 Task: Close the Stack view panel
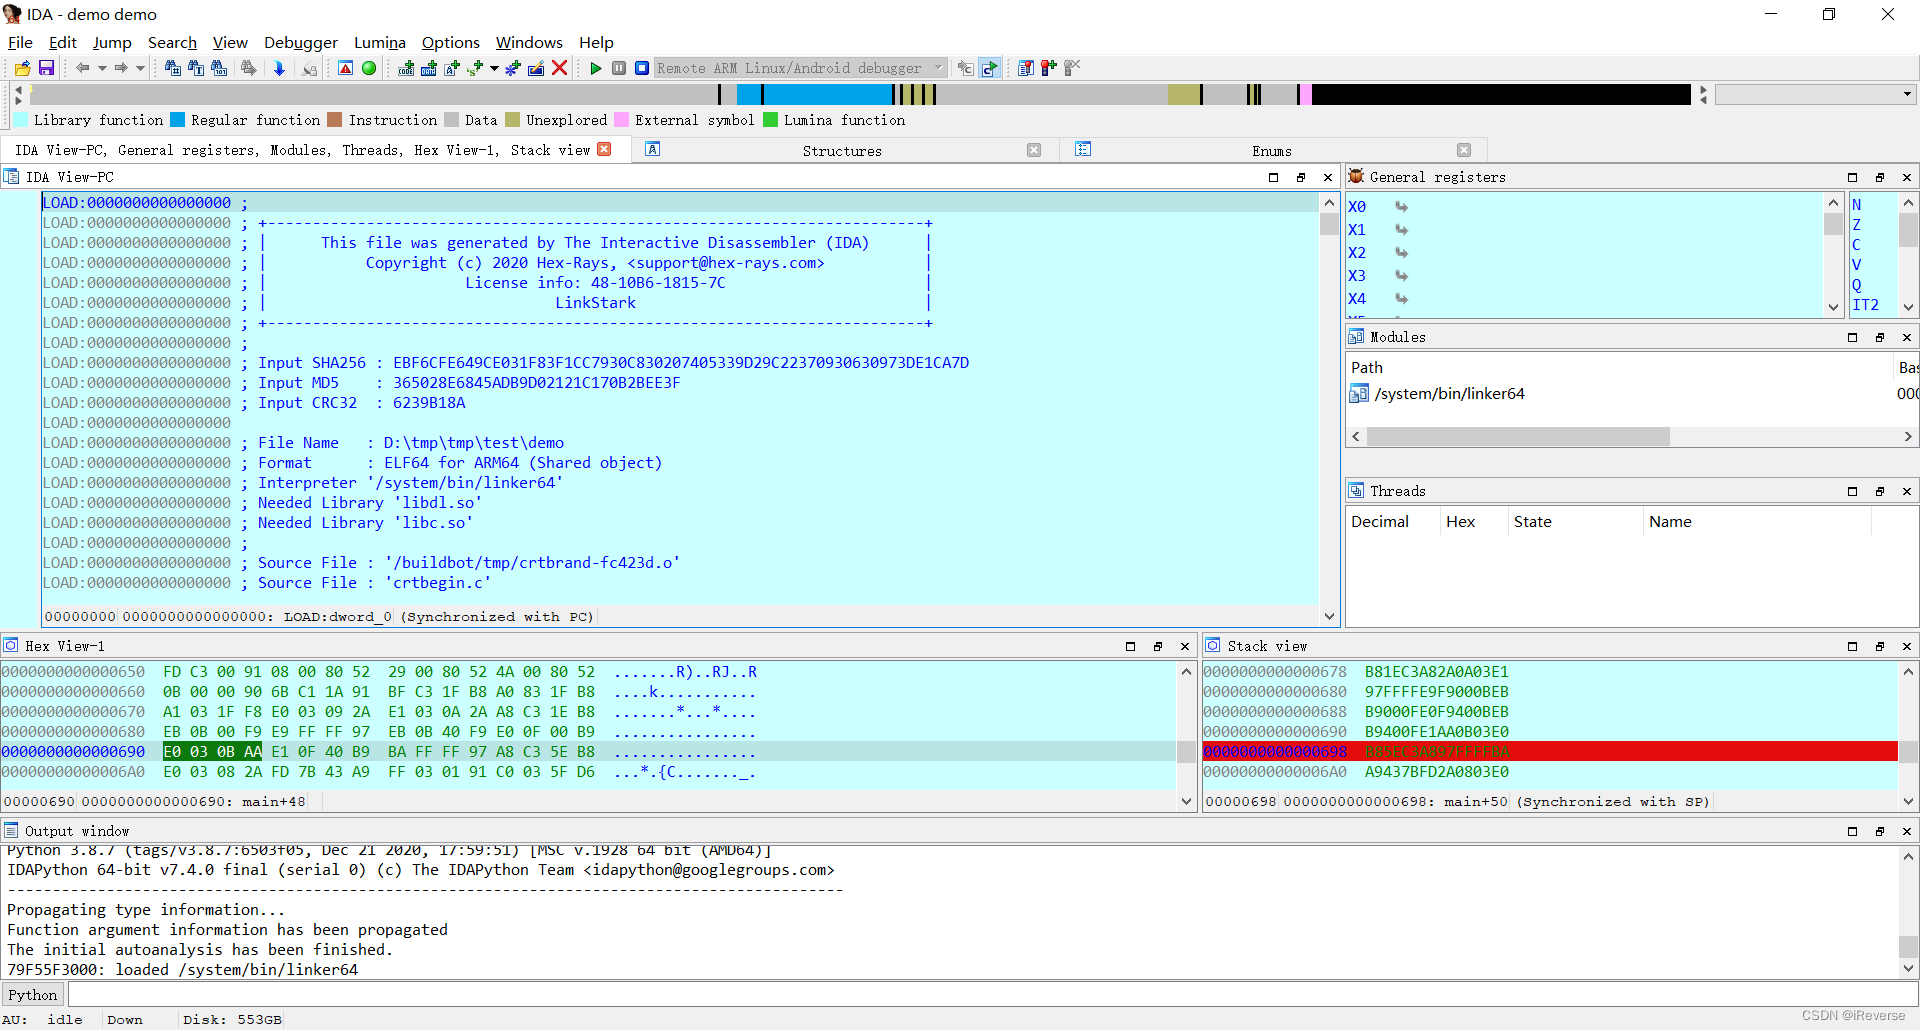tap(1907, 646)
